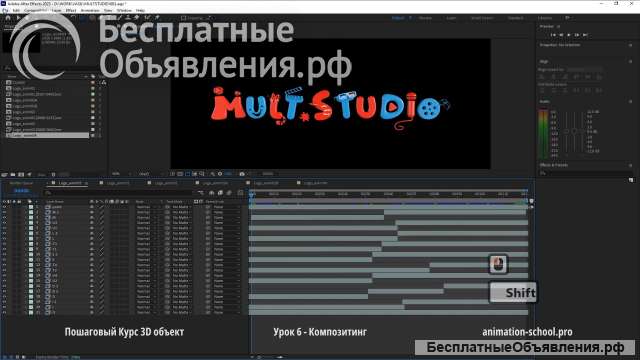
Task: Click the Home icon in the toolbar
Action: coord(7,18)
